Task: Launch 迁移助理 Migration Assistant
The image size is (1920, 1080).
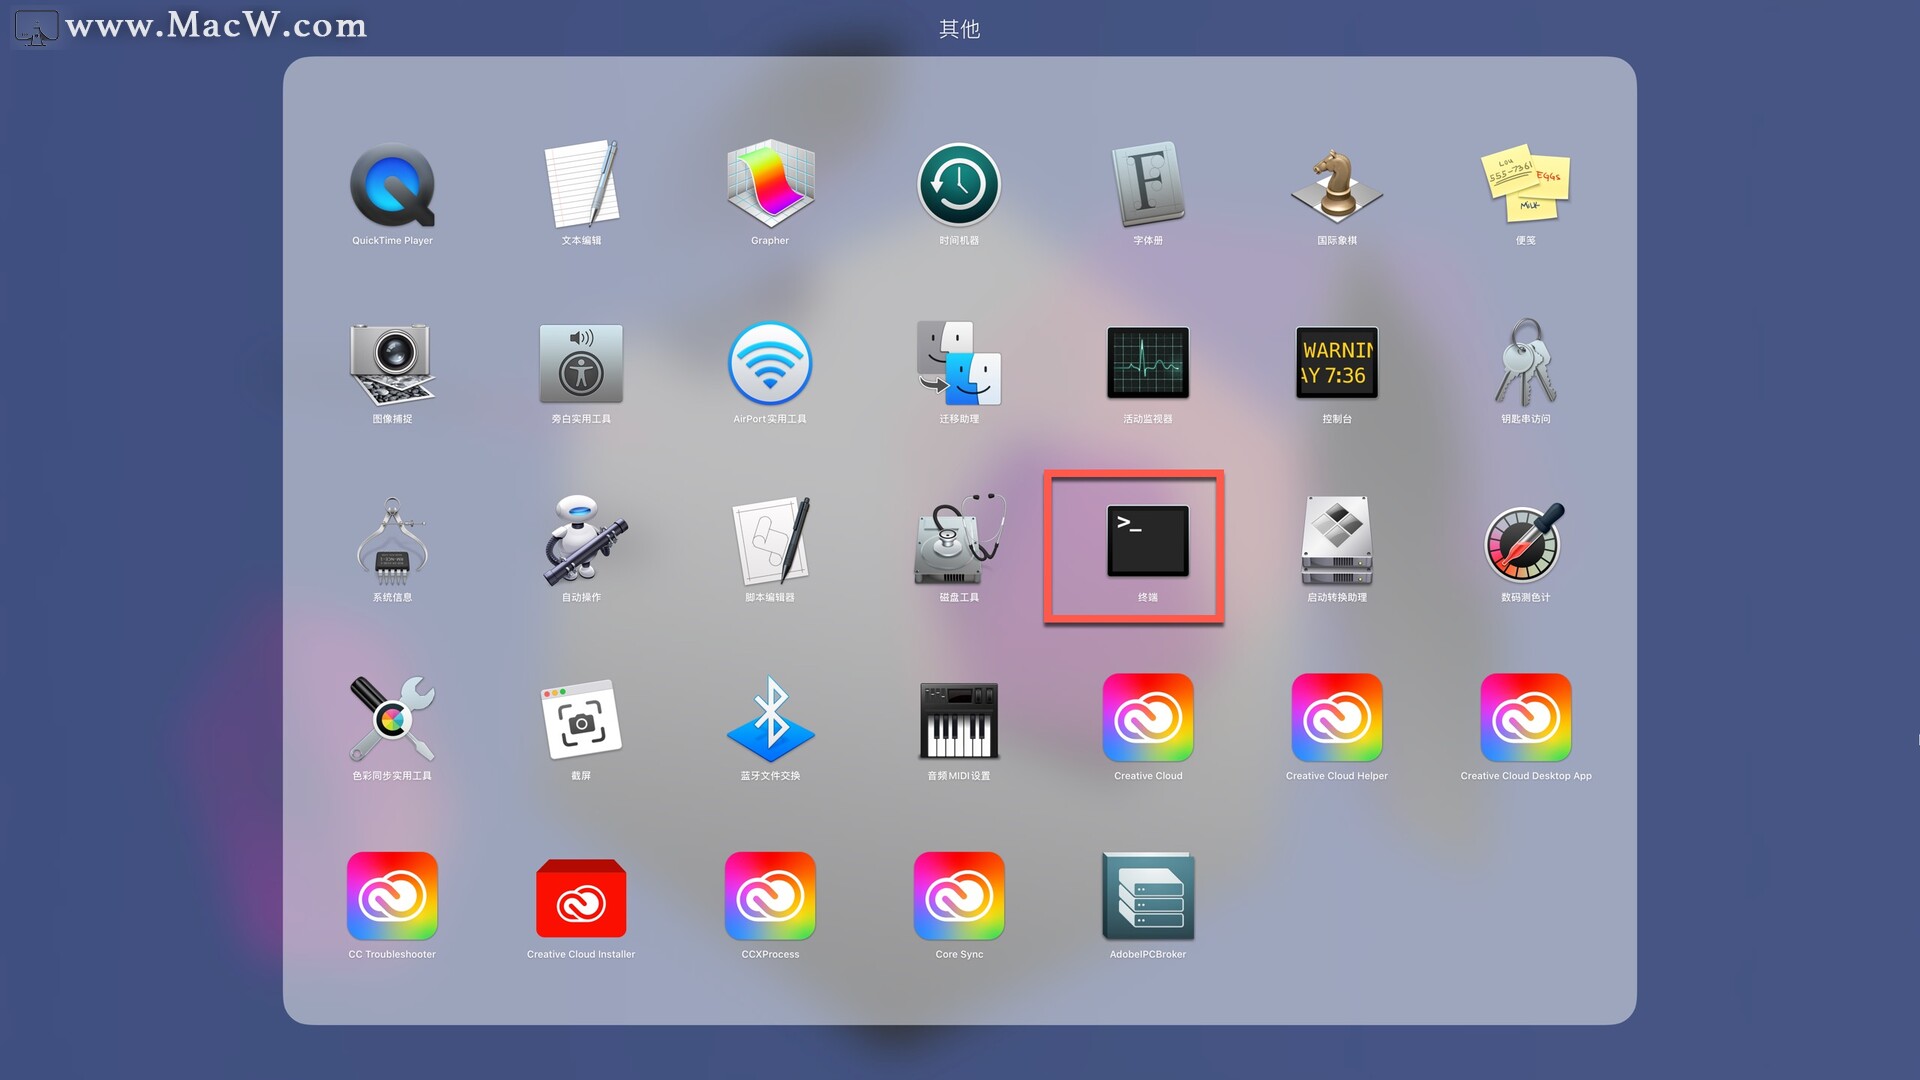Action: pyautogui.click(x=959, y=364)
